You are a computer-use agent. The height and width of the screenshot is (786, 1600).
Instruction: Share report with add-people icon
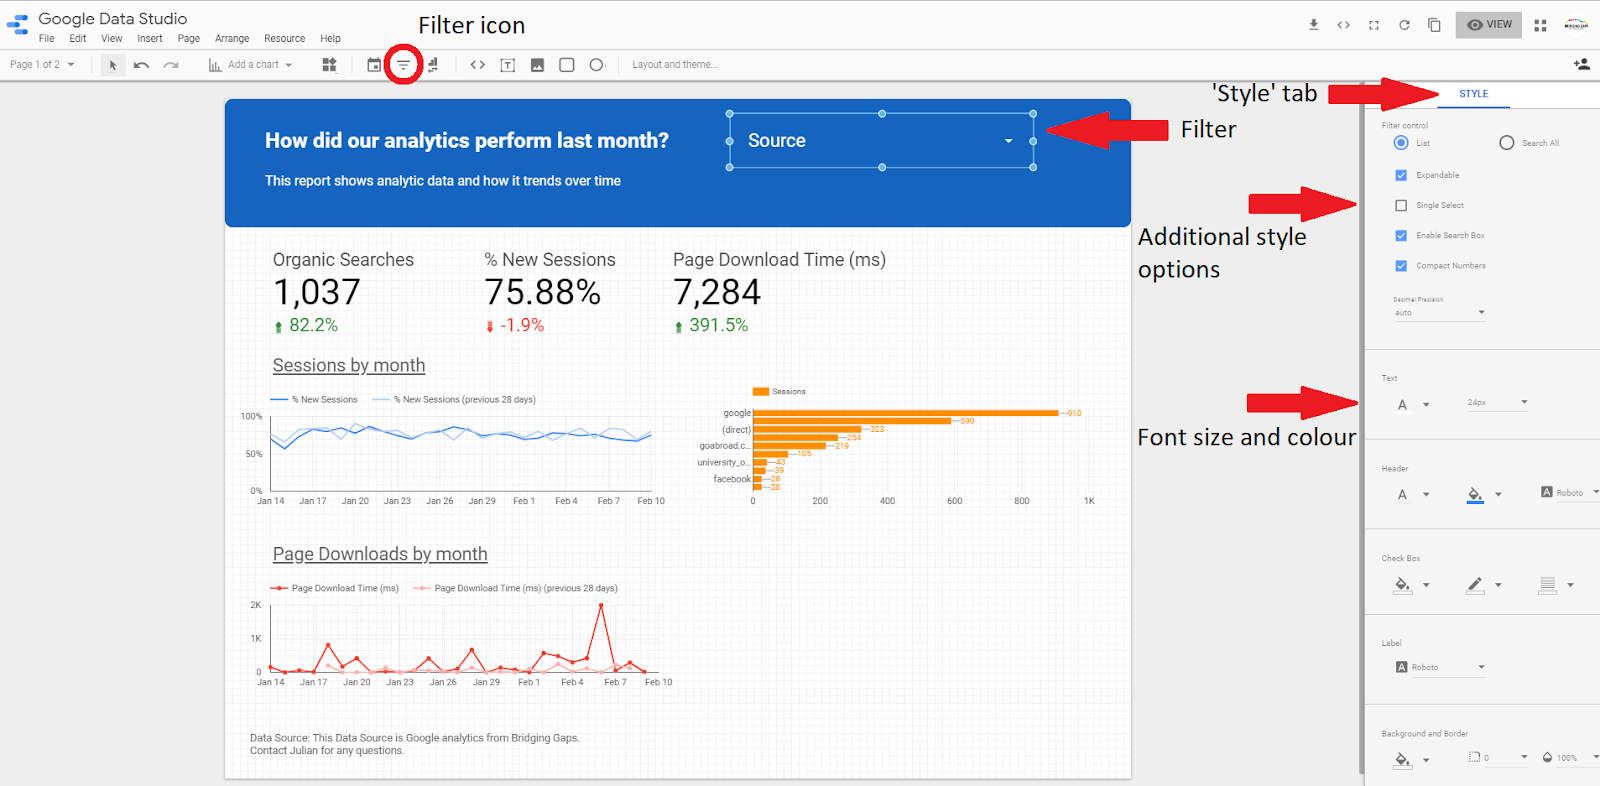coord(1581,64)
